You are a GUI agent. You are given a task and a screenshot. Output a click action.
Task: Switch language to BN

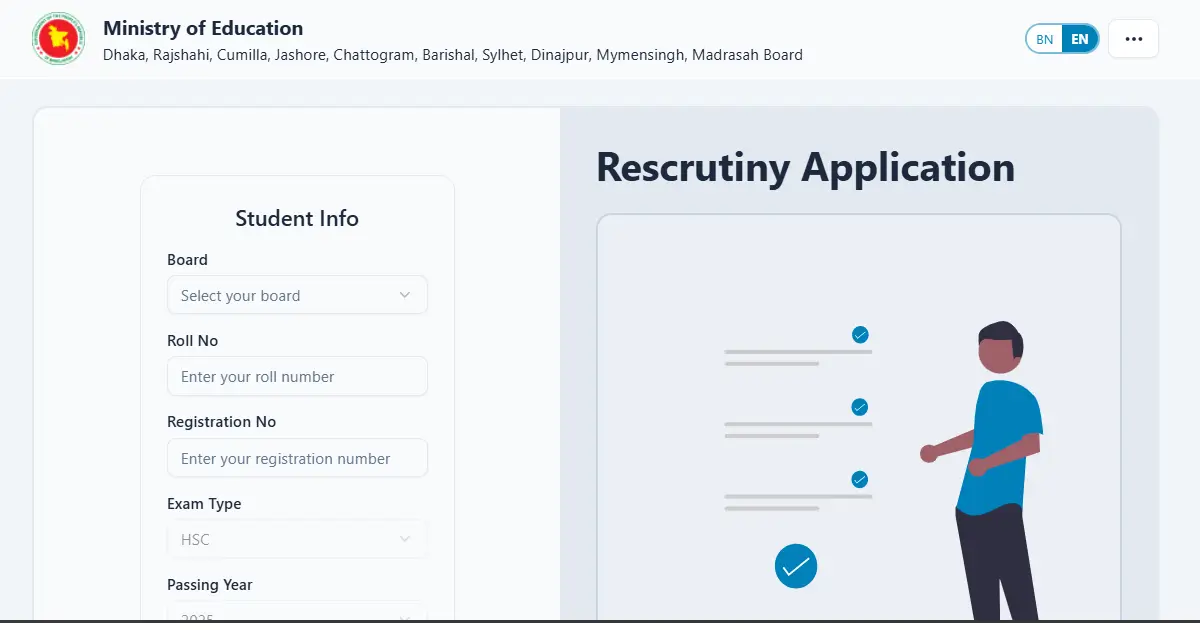coord(1044,39)
